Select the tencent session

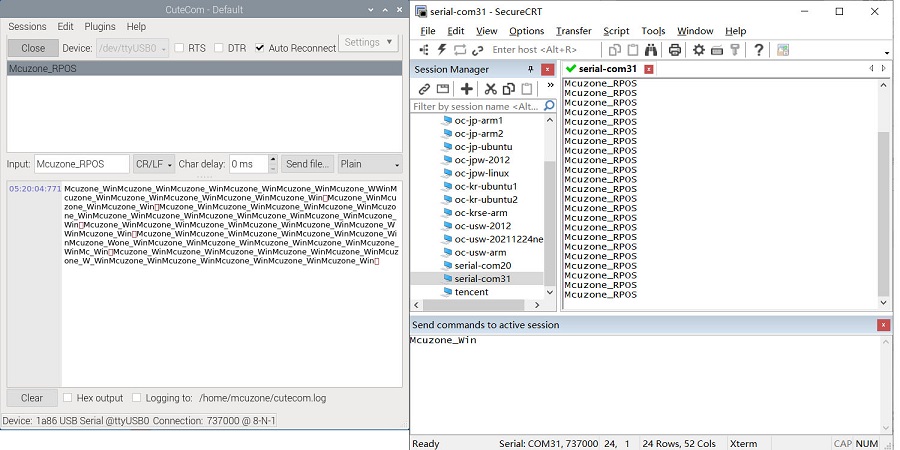(471, 292)
